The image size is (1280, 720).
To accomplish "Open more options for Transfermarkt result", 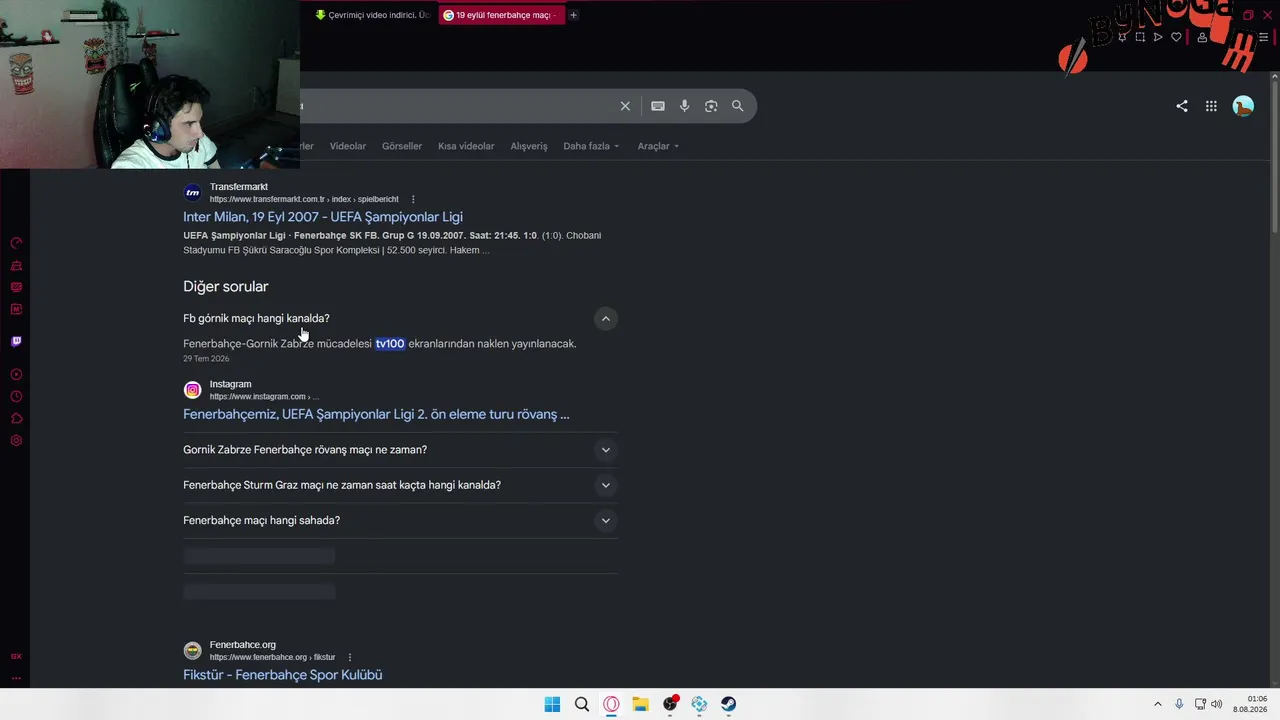I will click(x=412, y=199).
